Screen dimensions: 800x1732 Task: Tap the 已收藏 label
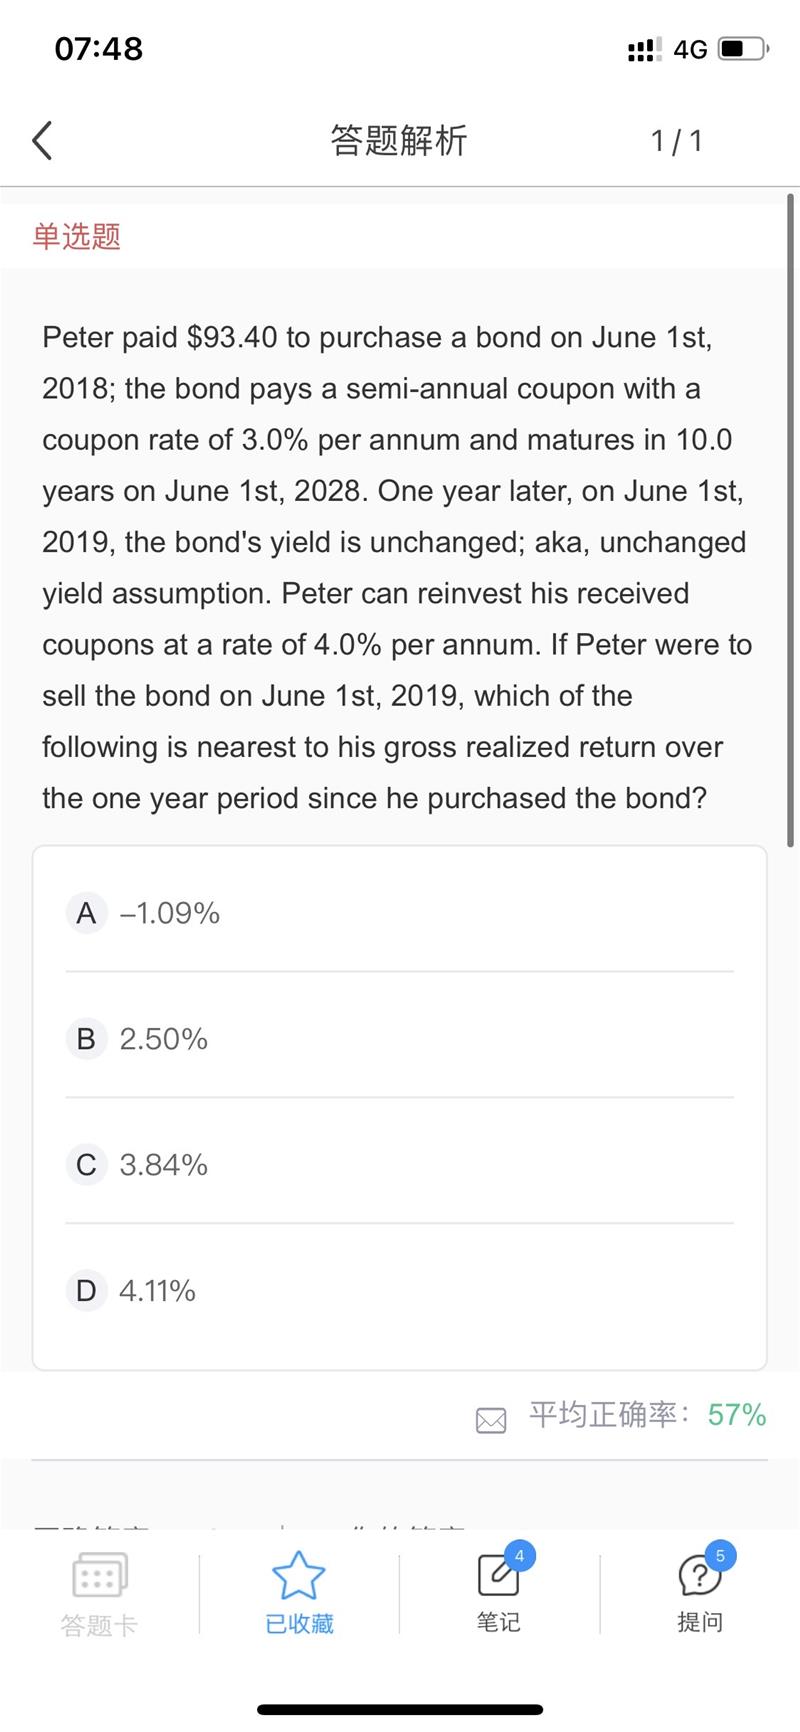tap(299, 1624)
